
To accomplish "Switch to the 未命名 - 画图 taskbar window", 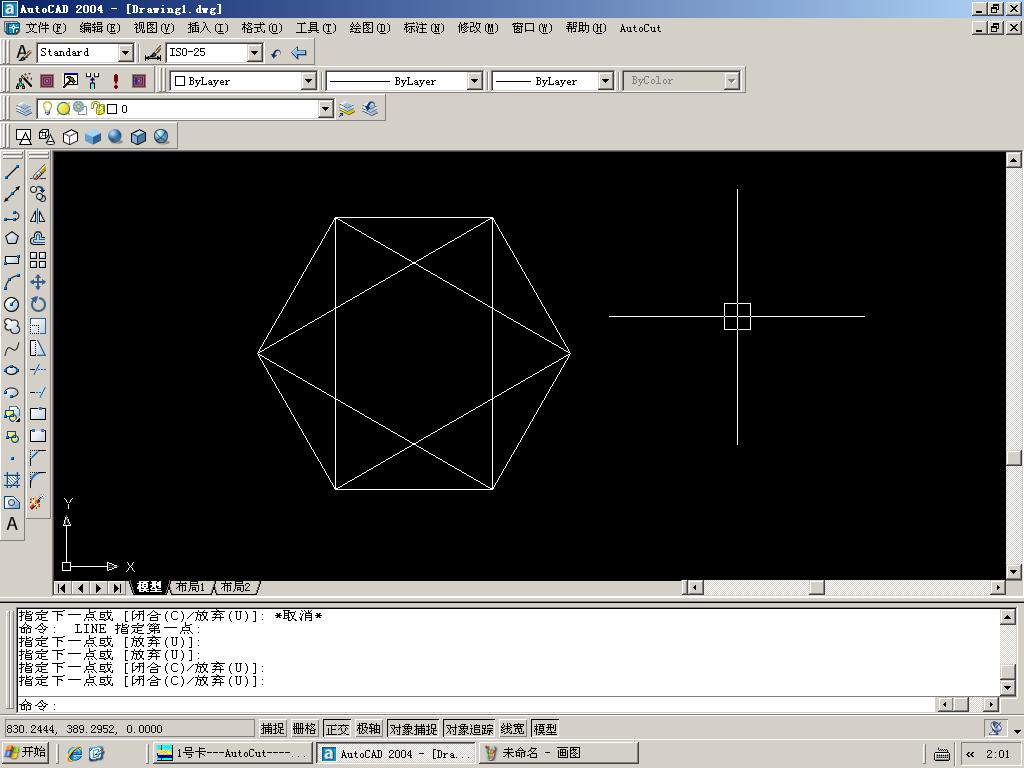I will [540, 753].
